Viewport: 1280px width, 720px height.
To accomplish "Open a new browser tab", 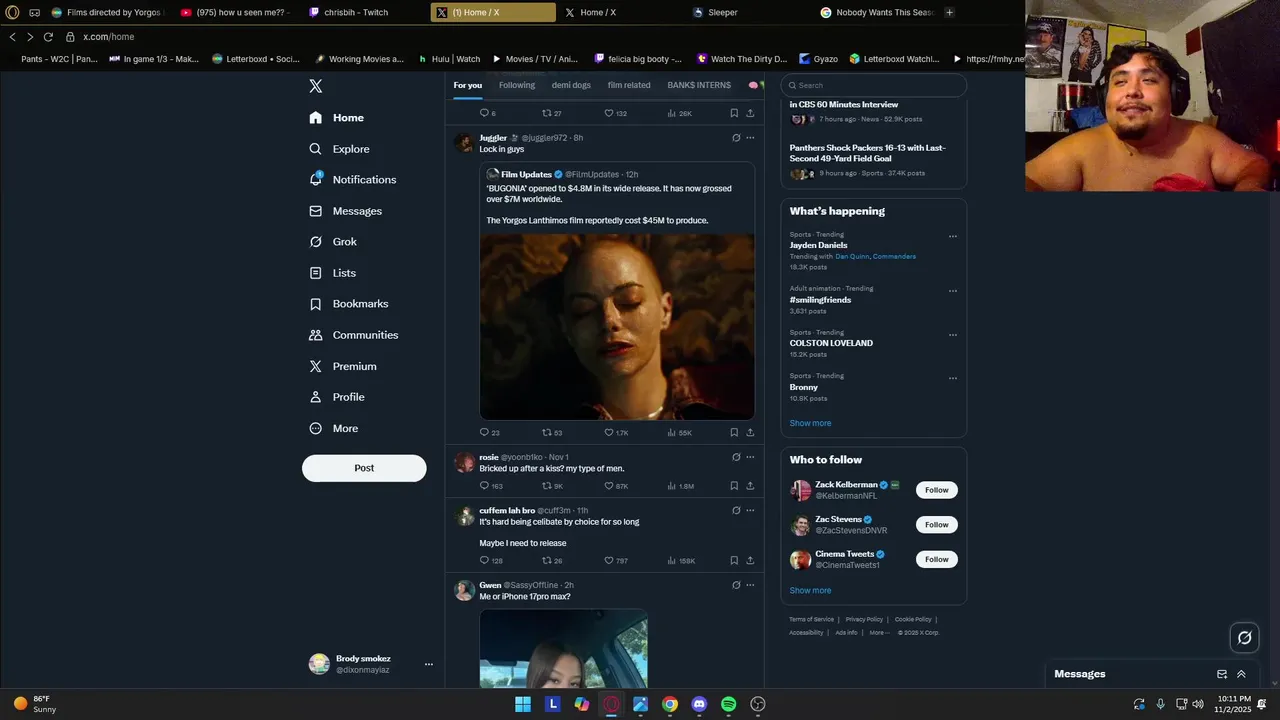I will coord(949,12).
